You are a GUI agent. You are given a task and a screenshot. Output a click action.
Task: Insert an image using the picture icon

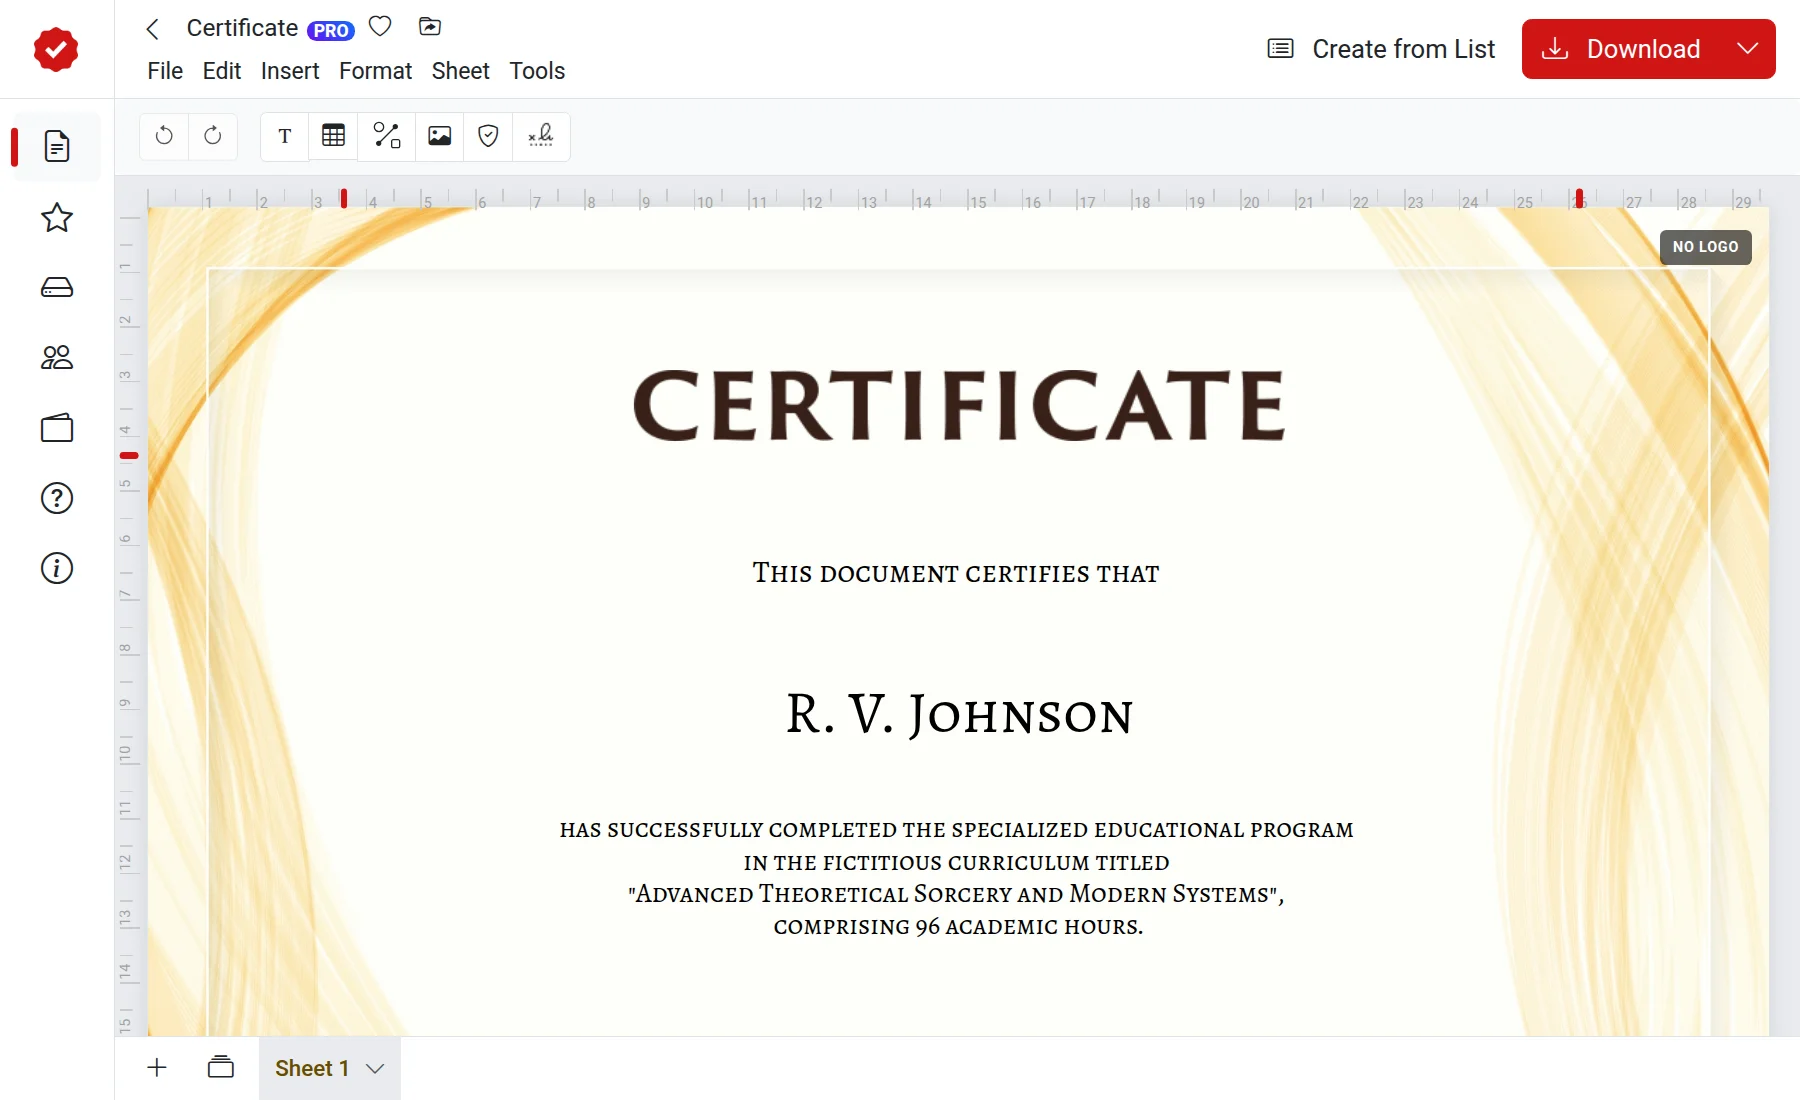pos(439,136)
